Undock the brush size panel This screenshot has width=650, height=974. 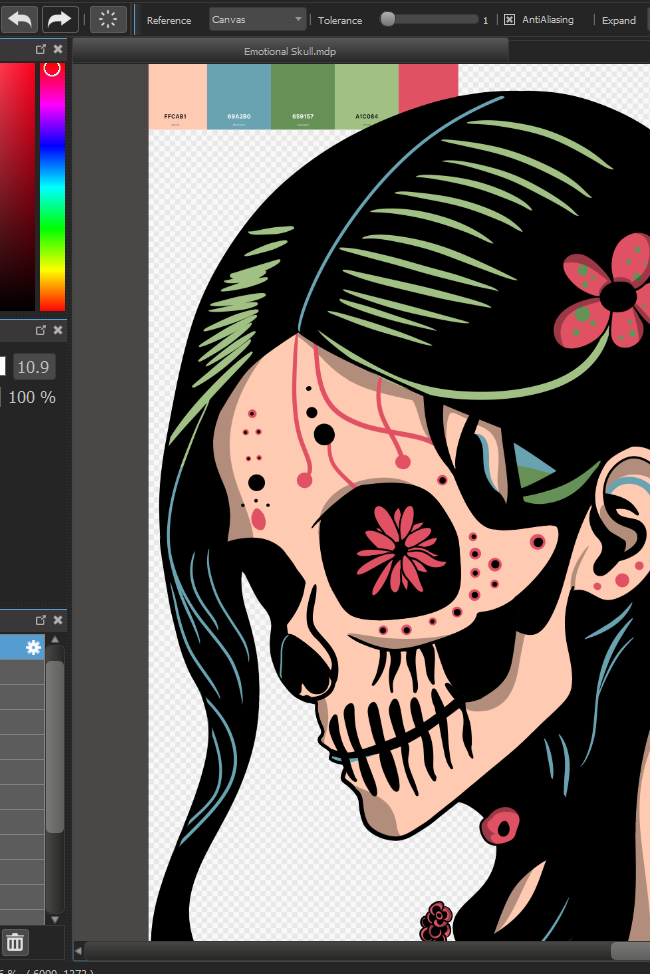click(x=41, y=330)
